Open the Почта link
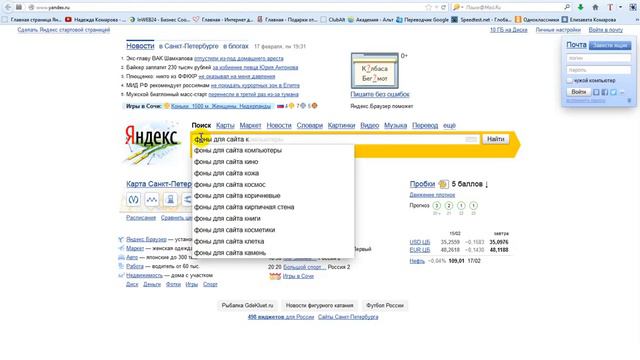 576,45
